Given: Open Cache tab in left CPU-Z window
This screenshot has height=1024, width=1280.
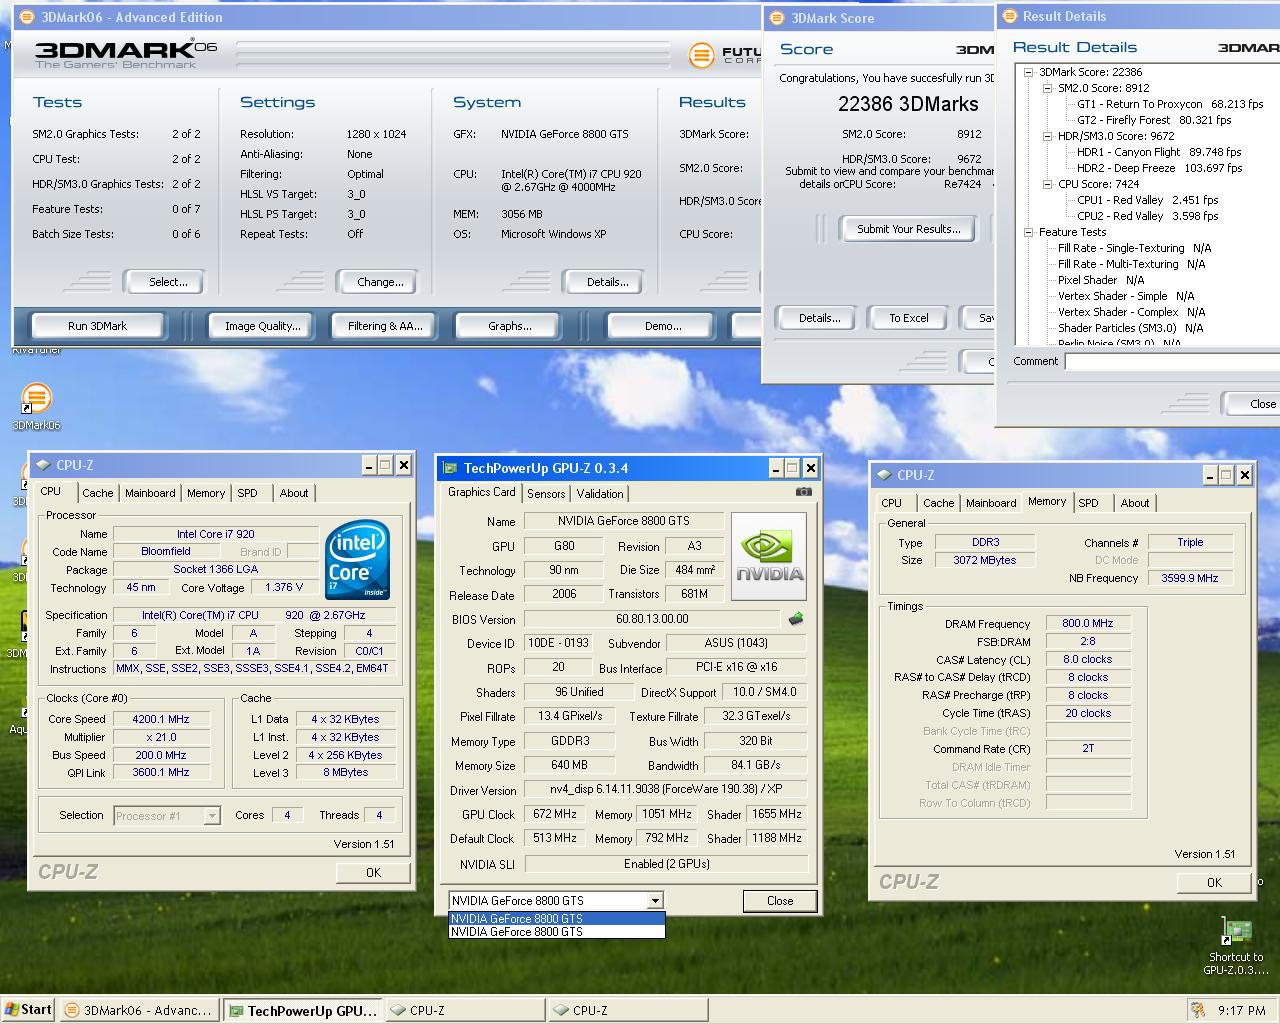Looking at the screenshot, I should pyautogui.click(x=98, y=493).
